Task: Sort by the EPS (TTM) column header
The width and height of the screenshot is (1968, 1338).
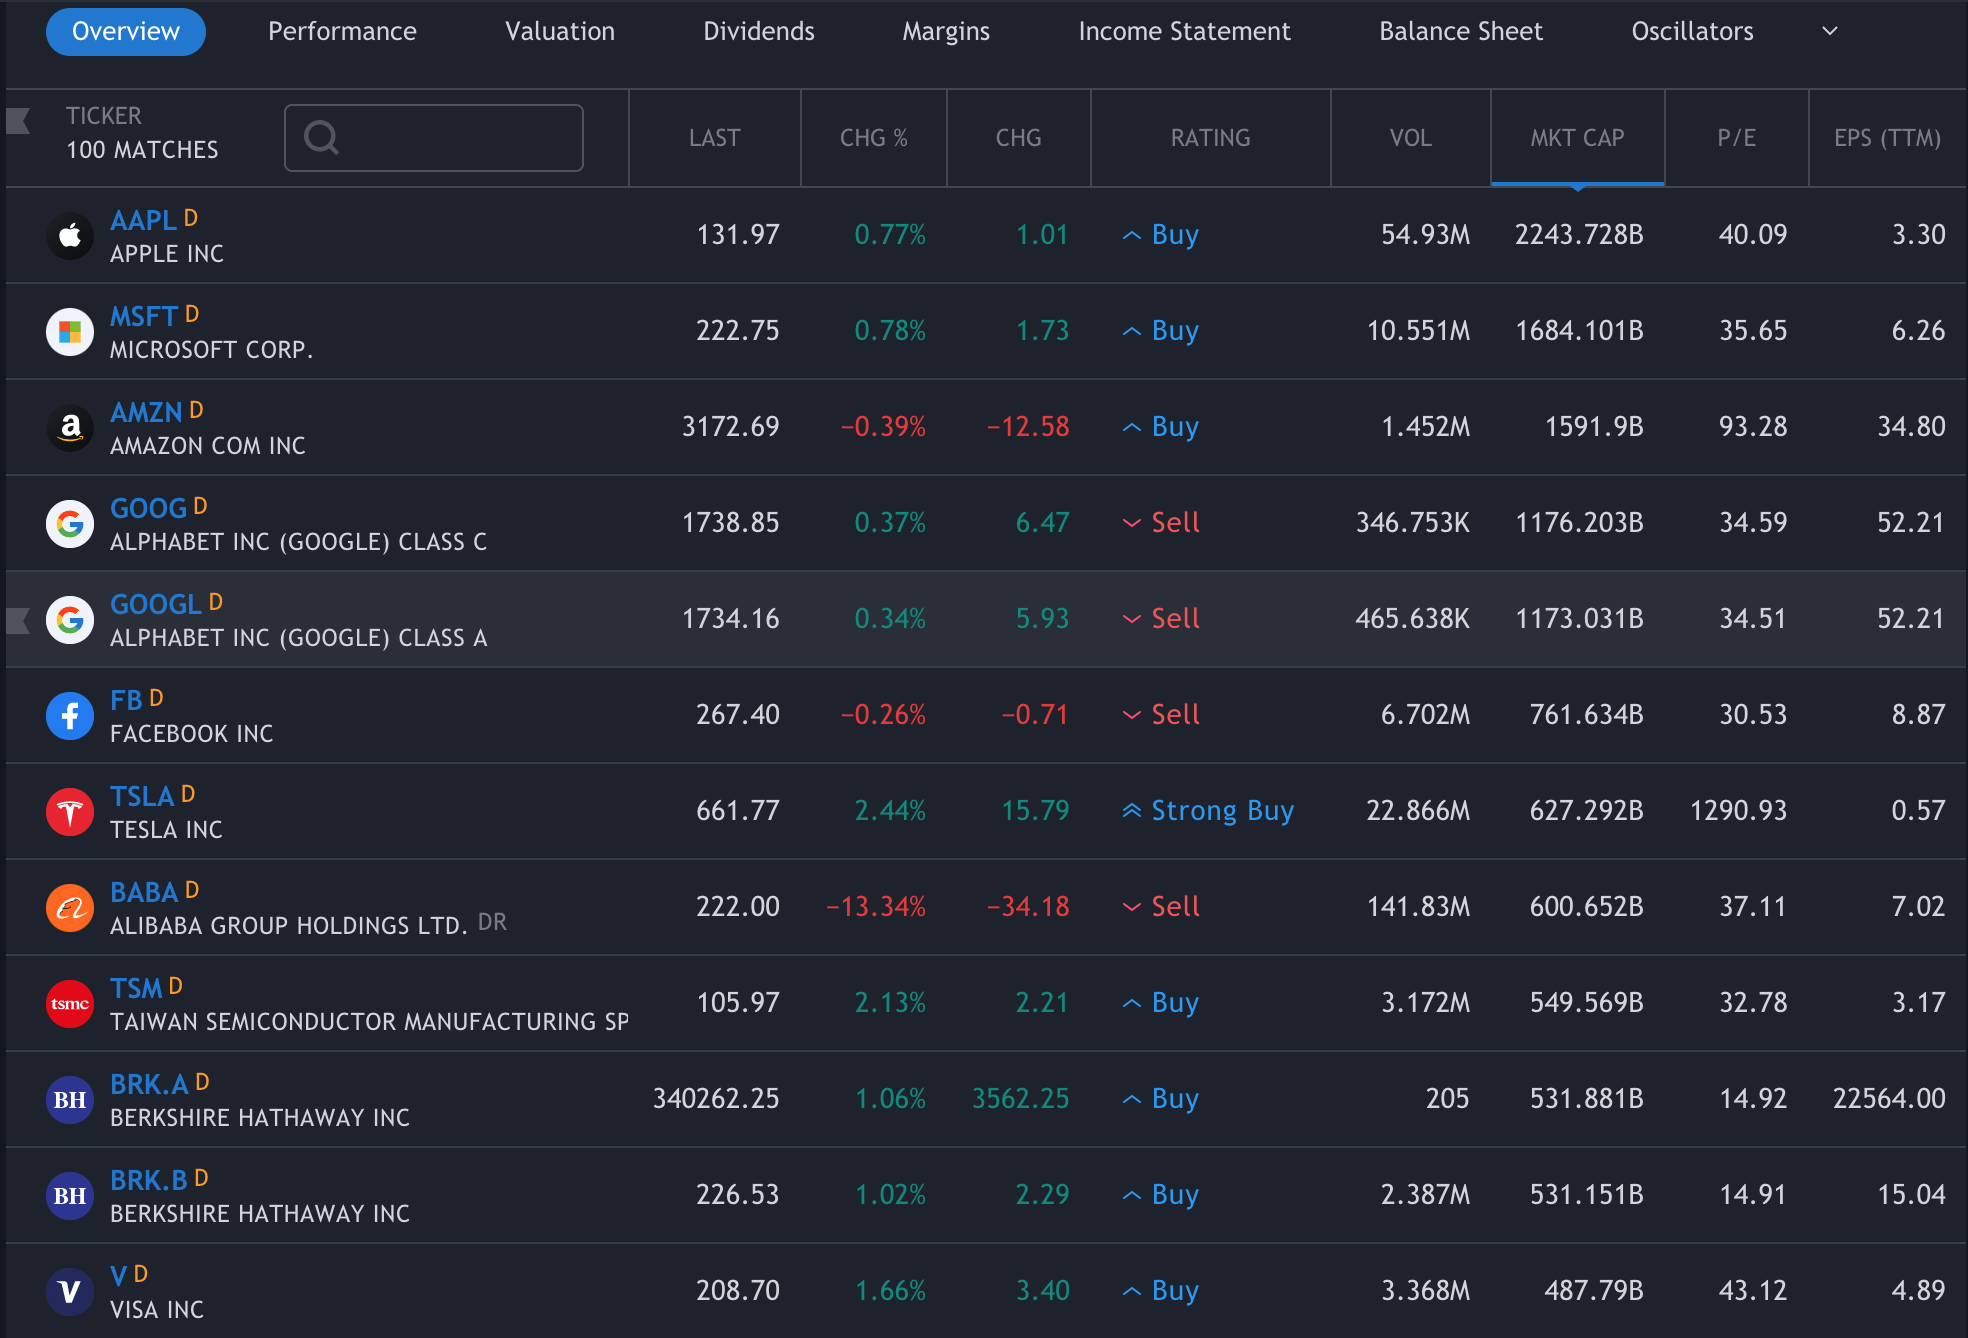Action: click(1888, 138)
